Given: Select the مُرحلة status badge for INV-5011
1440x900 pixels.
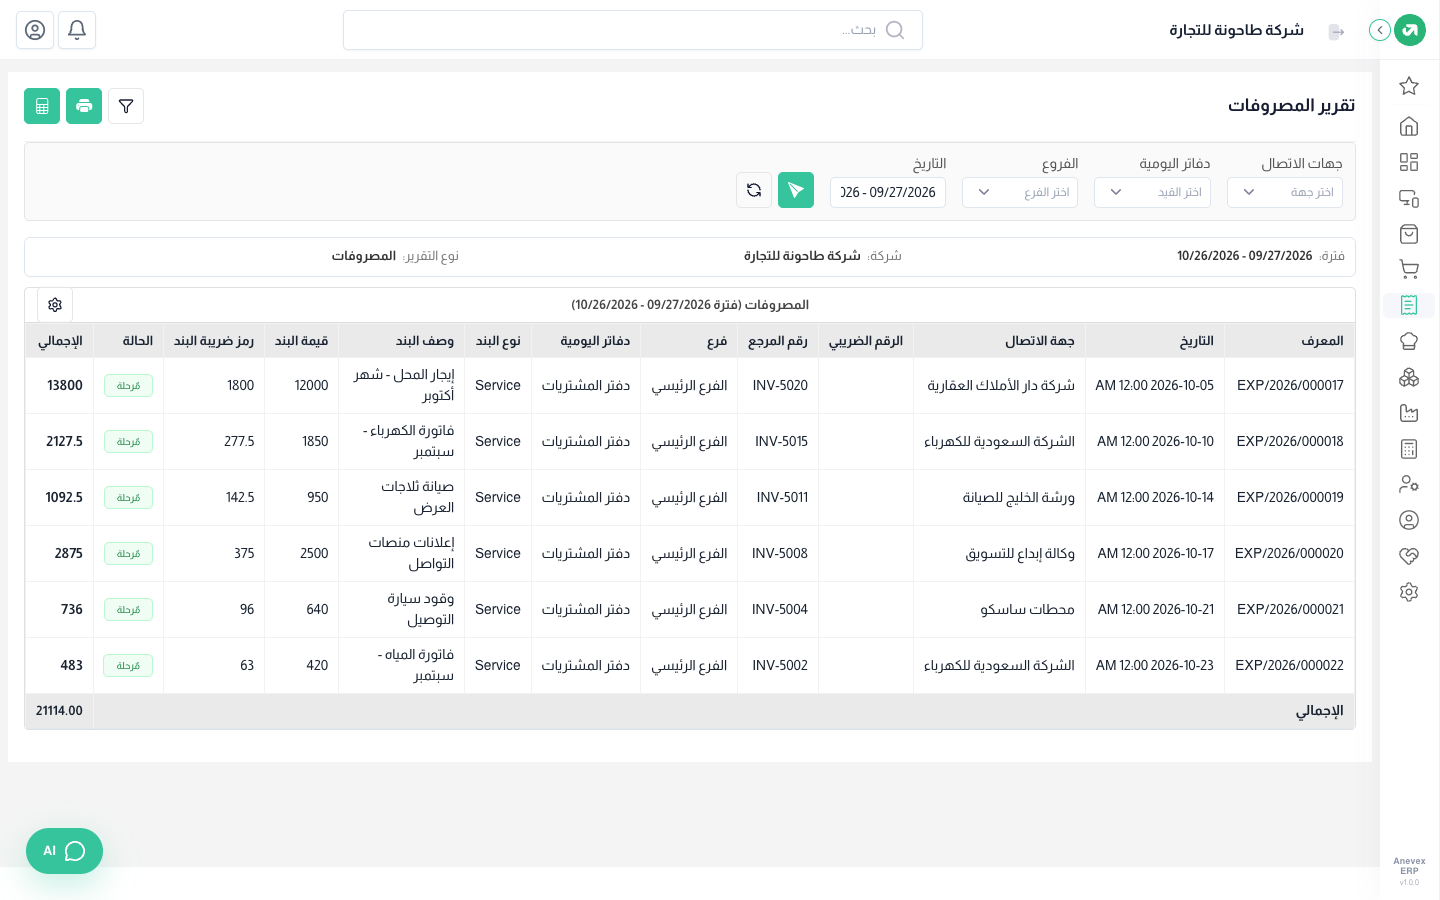Looking at the screenshot, I should [x=128, y=497].
